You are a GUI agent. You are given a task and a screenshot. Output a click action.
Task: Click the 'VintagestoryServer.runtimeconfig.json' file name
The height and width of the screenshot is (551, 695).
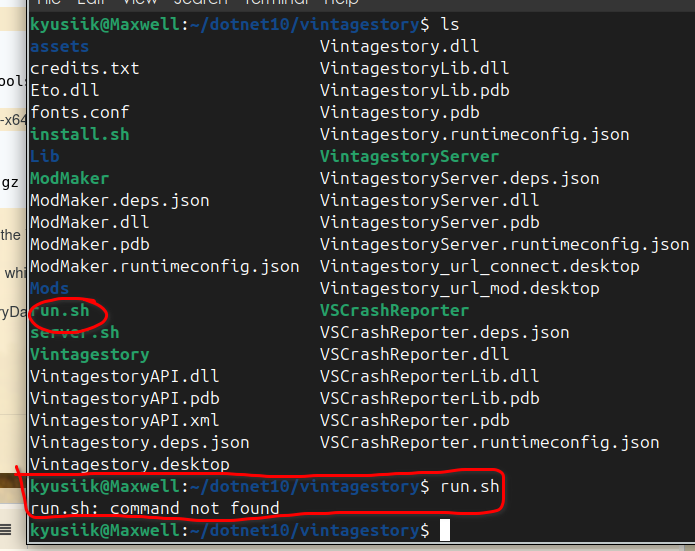pyautogui.click(x=504, y=244)
